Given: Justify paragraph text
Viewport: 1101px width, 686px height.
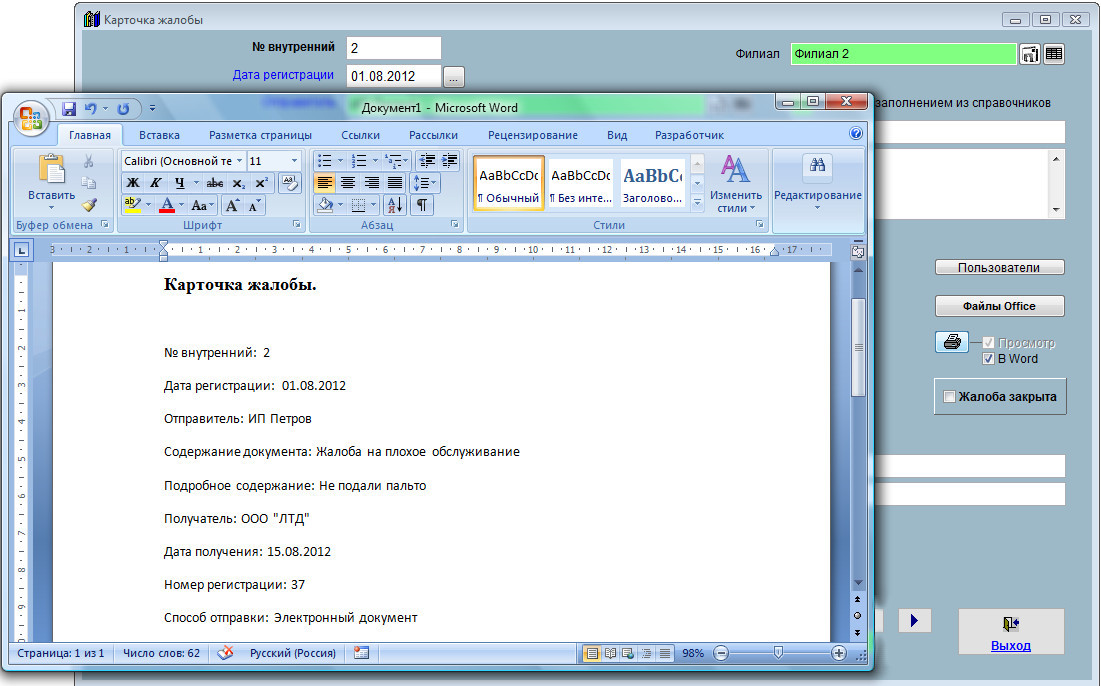Looking at the screenshot, I should [395, 183].
